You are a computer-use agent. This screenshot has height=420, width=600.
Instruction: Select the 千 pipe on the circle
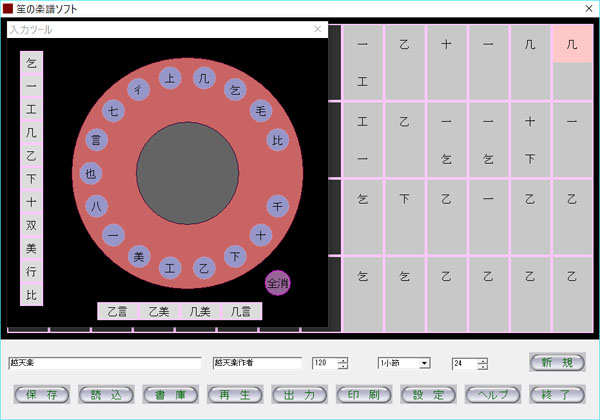pyautogui.click(x=278, y=206)
